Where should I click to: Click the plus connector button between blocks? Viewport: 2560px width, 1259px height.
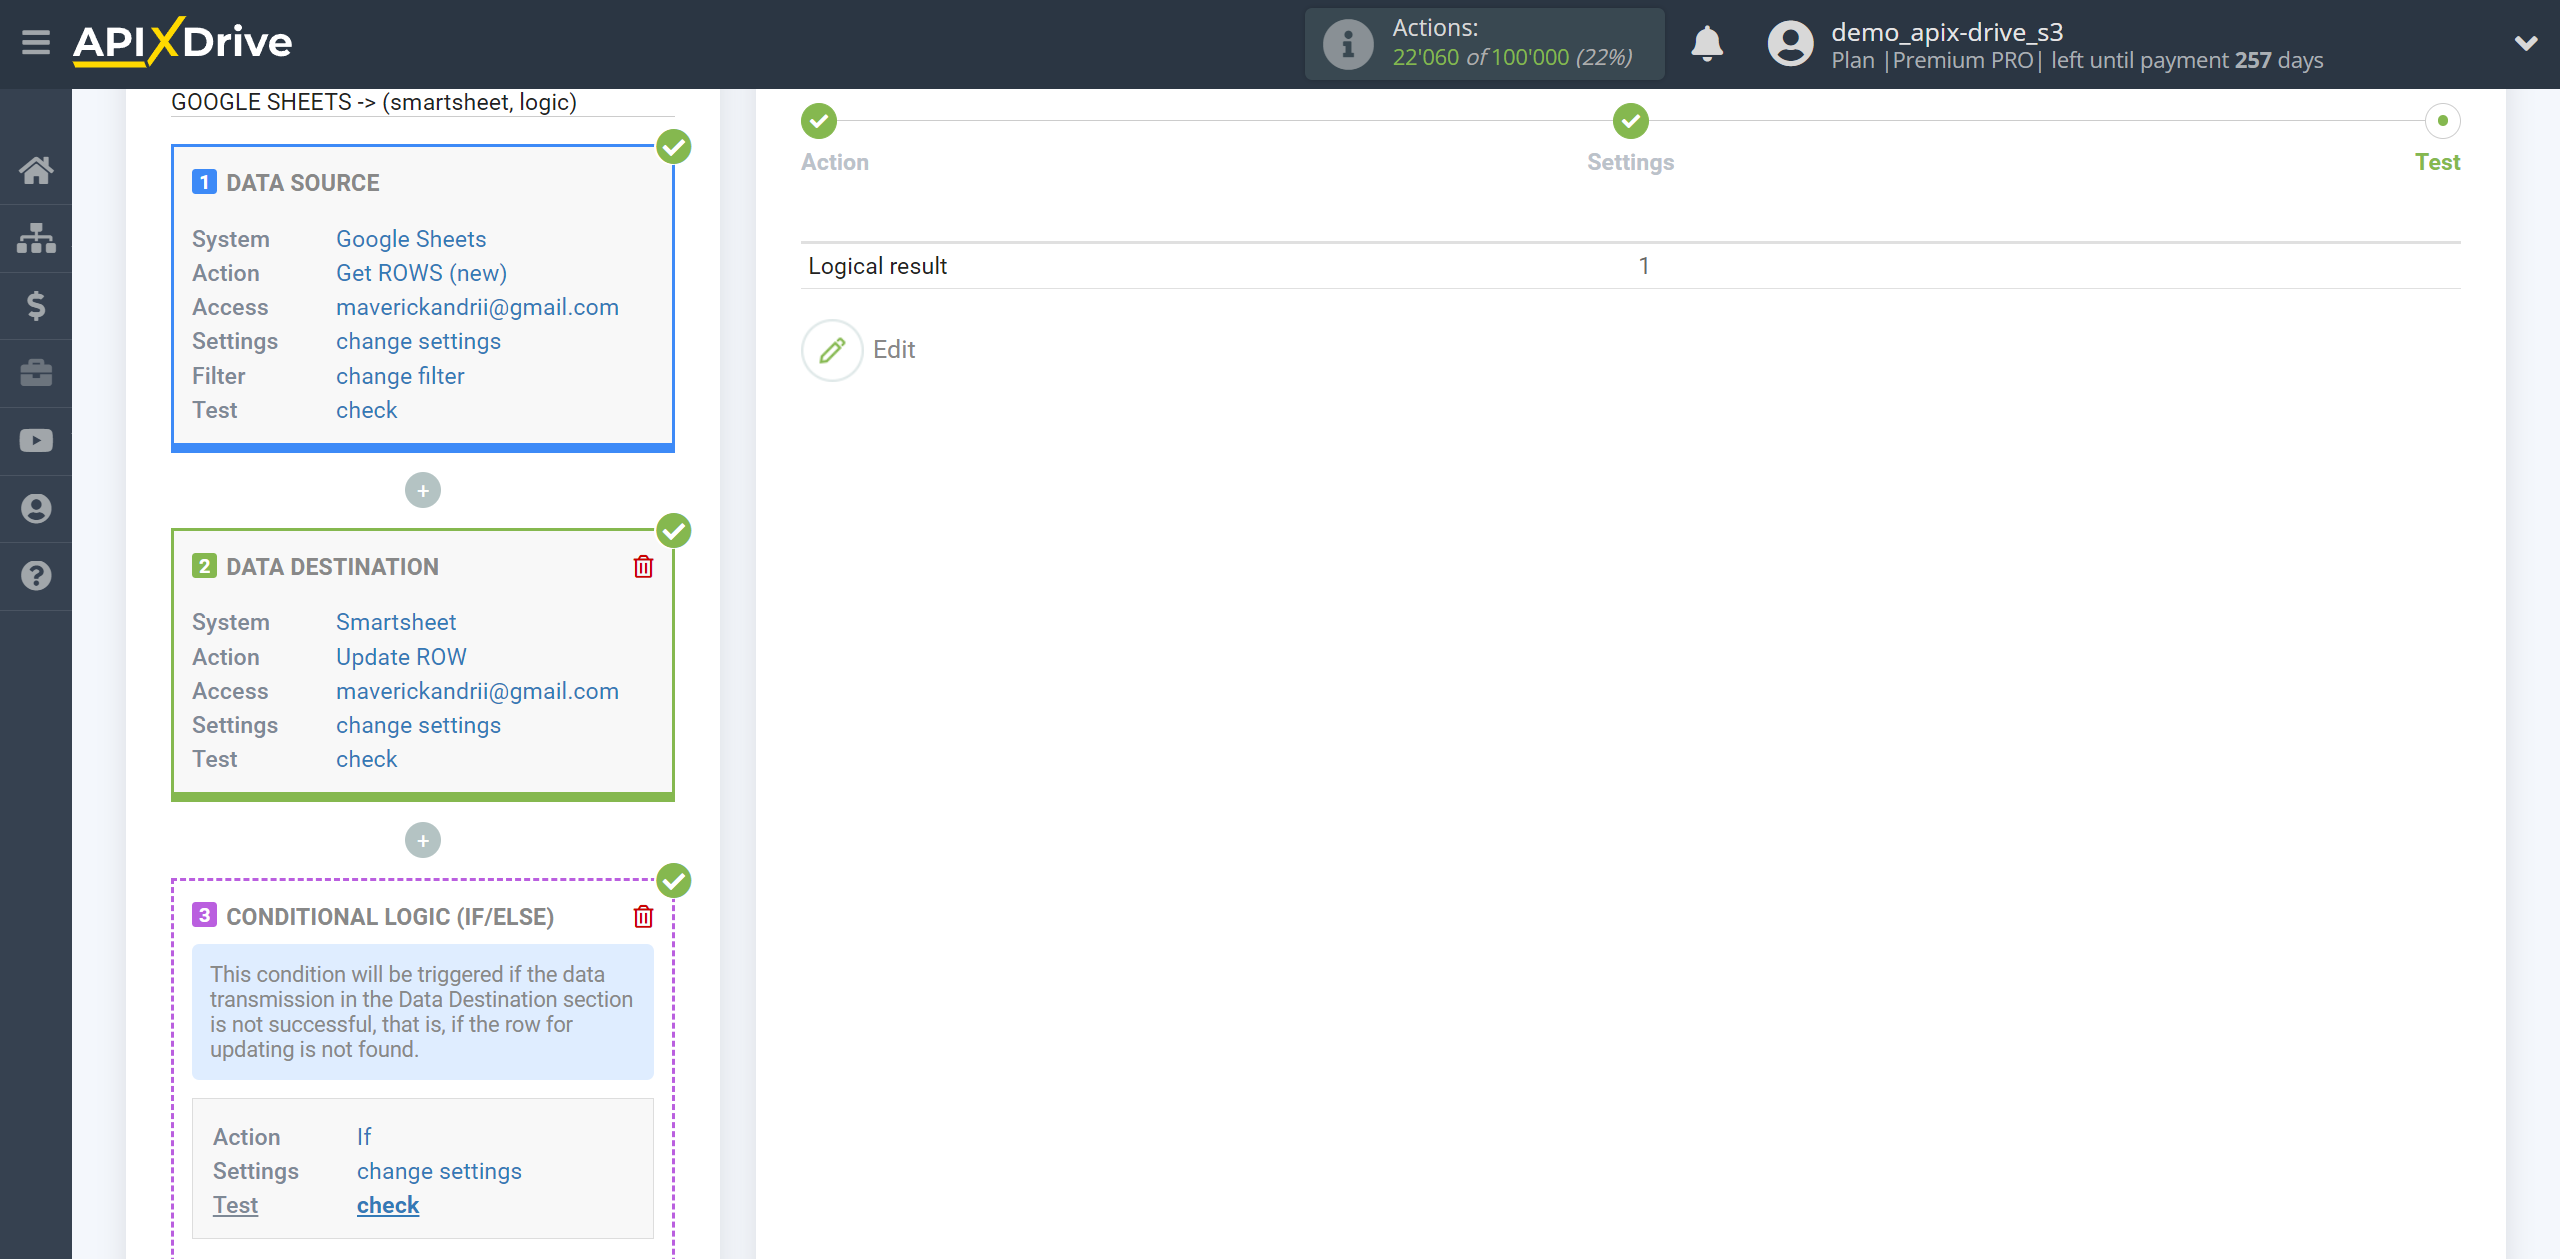[423, 490]
